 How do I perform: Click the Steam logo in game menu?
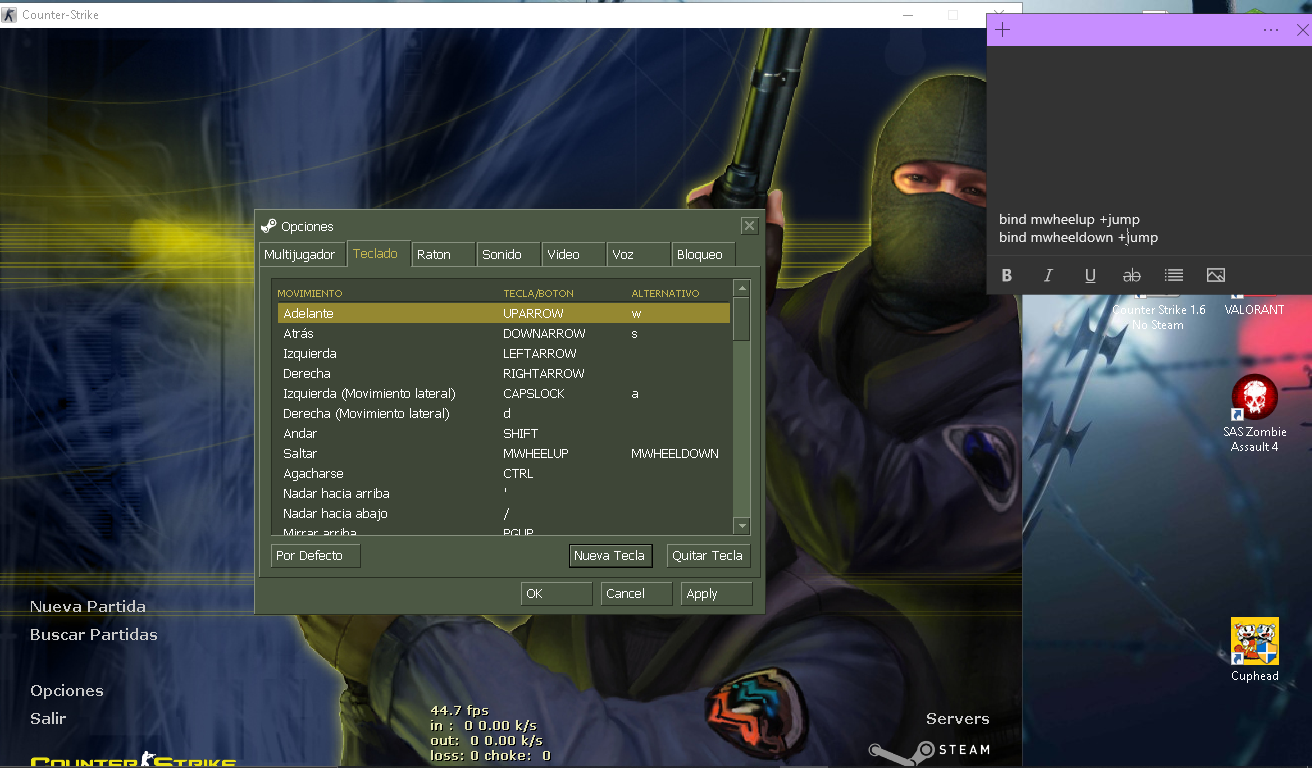[x=929, y=750]
